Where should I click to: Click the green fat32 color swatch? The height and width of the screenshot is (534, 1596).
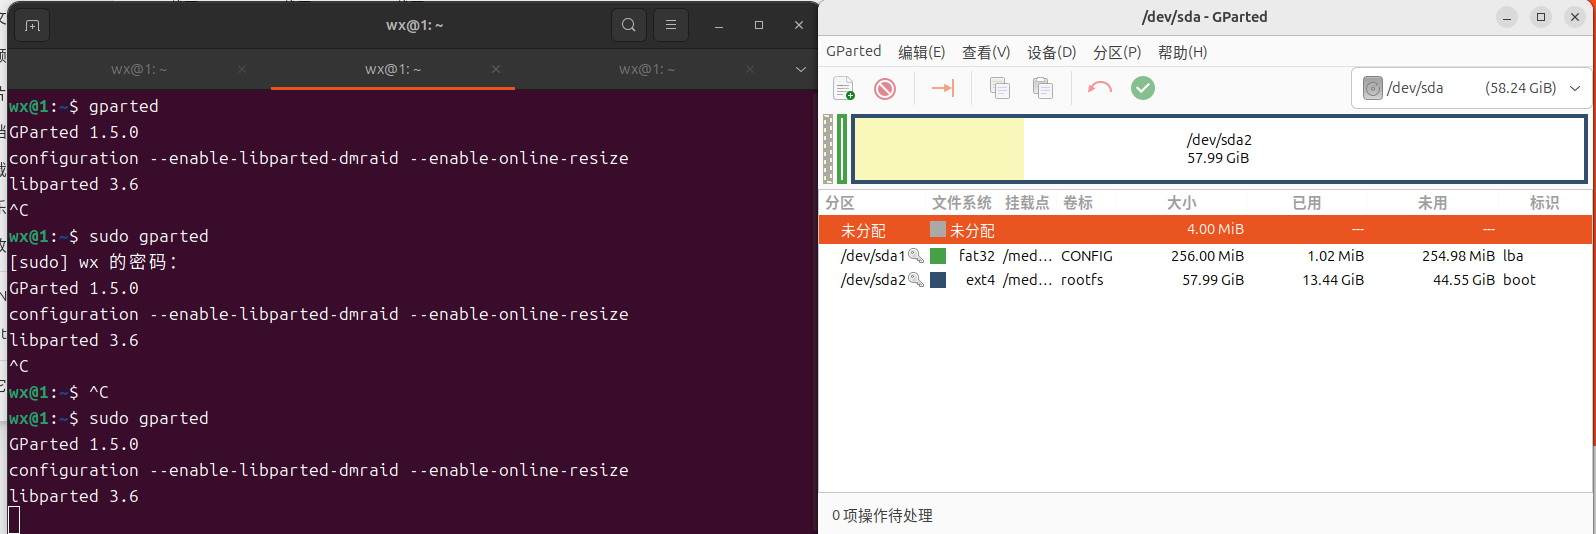938,256
